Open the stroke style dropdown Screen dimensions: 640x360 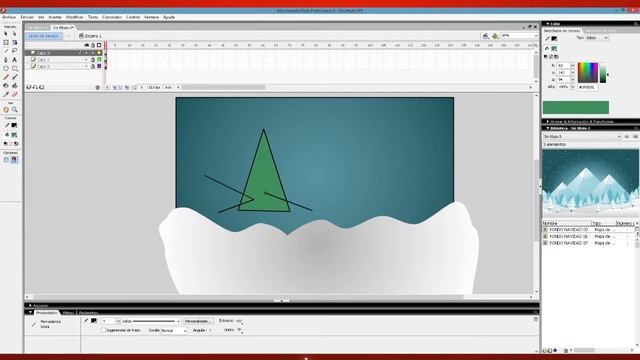pos(151,321)
